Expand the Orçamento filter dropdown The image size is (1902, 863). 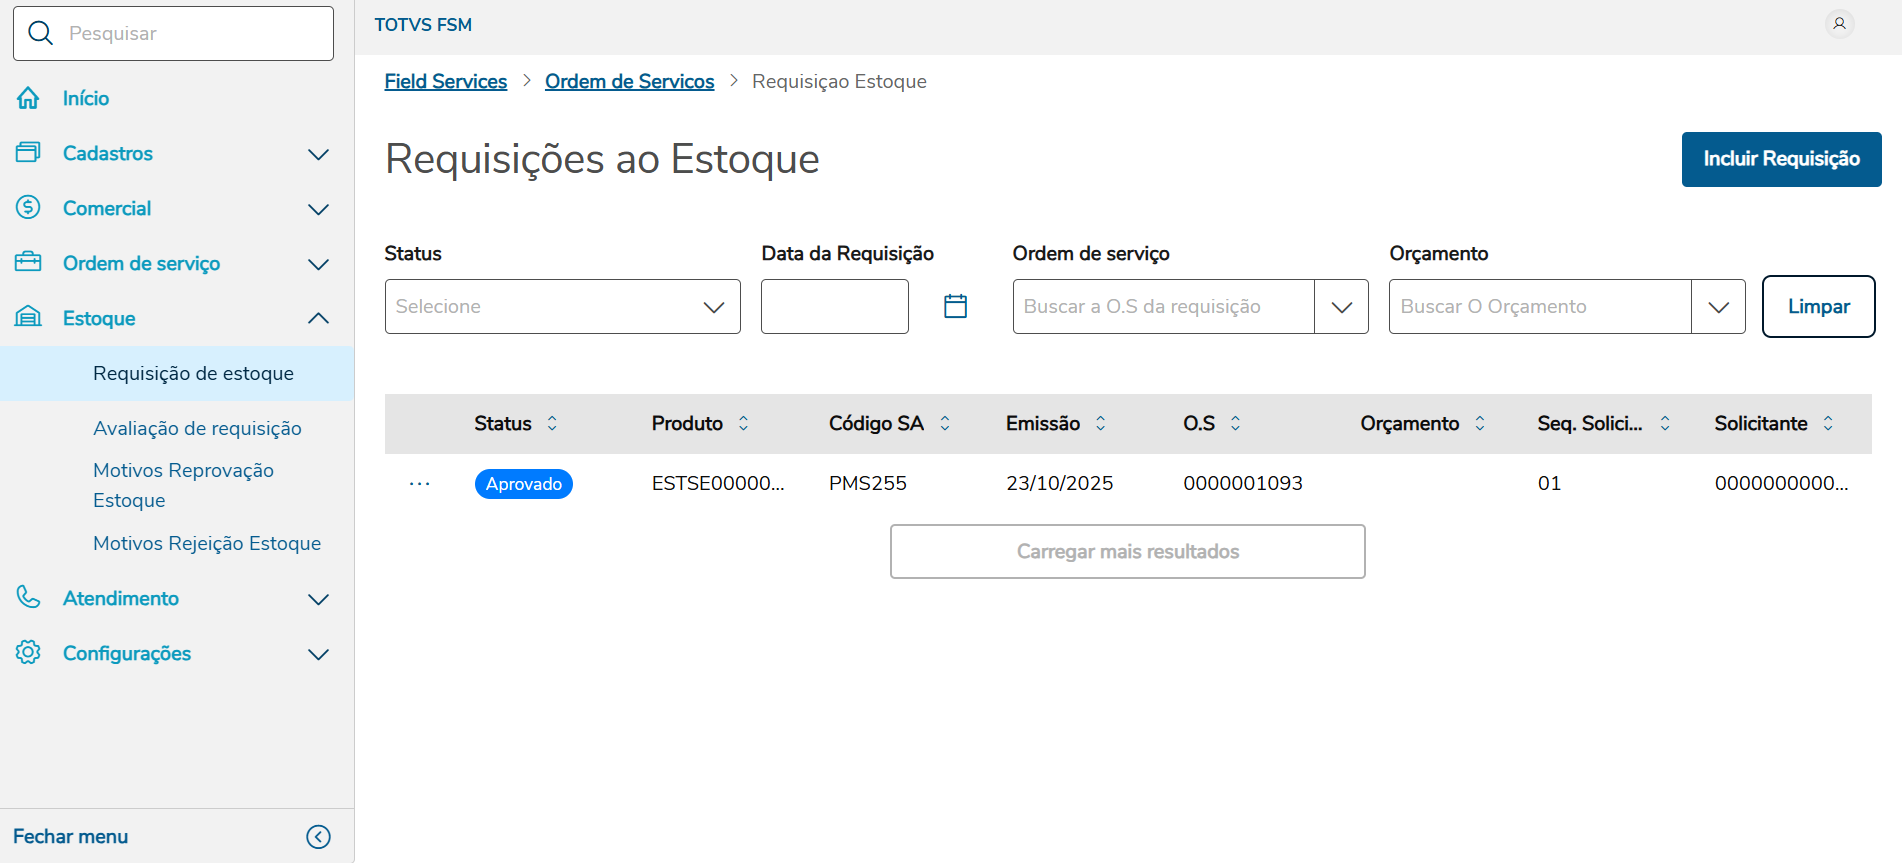point(1718,307)
